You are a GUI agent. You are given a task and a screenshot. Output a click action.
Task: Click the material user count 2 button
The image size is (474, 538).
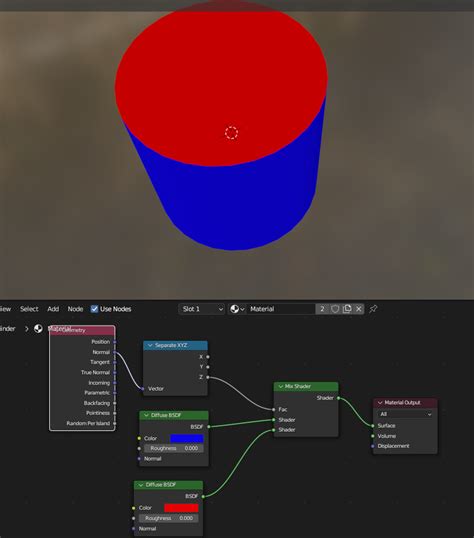tap(322, 309)
